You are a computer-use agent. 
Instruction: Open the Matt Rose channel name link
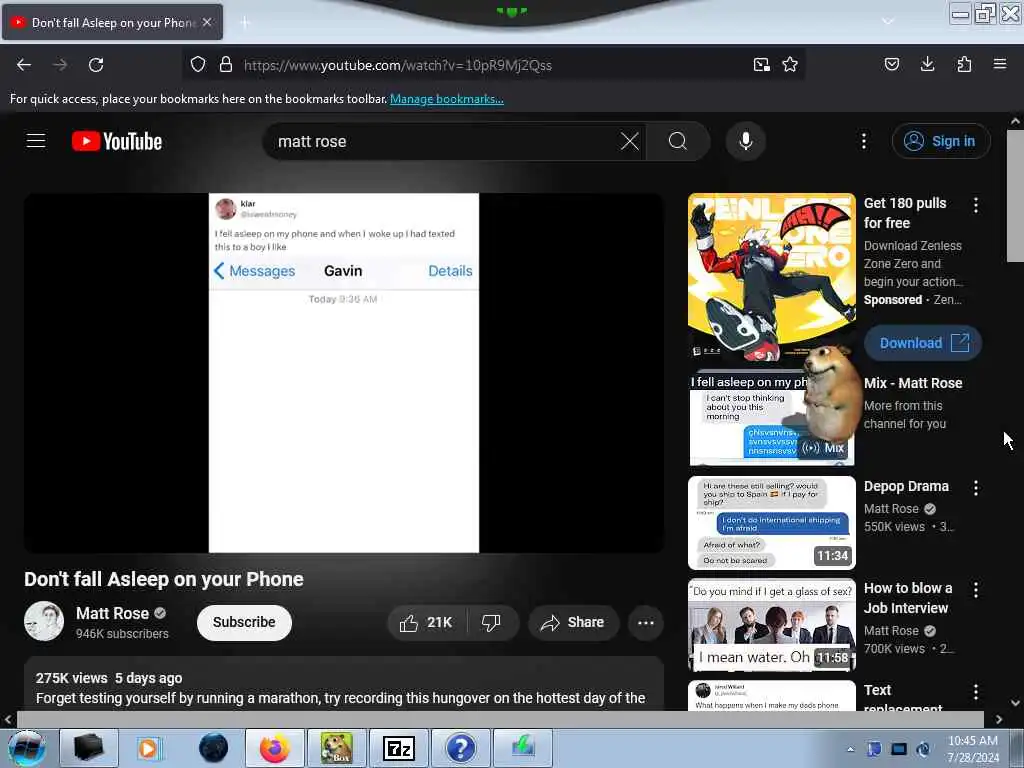[112, 613]
